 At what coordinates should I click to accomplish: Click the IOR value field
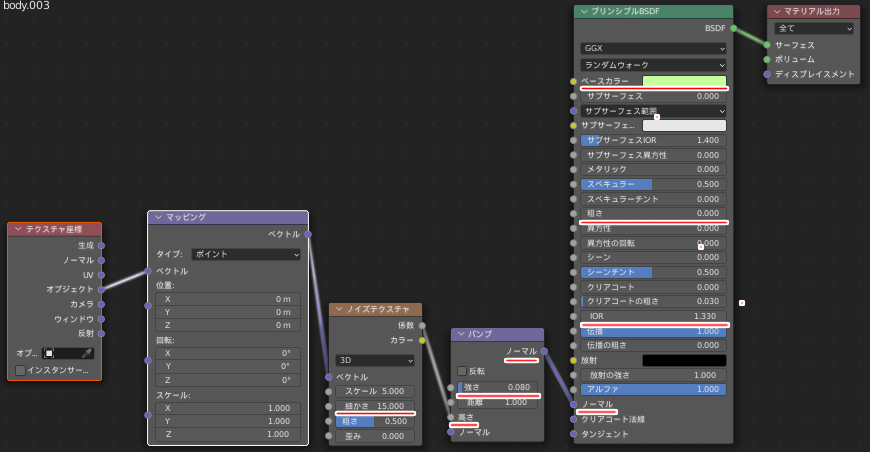coord(653,316)
